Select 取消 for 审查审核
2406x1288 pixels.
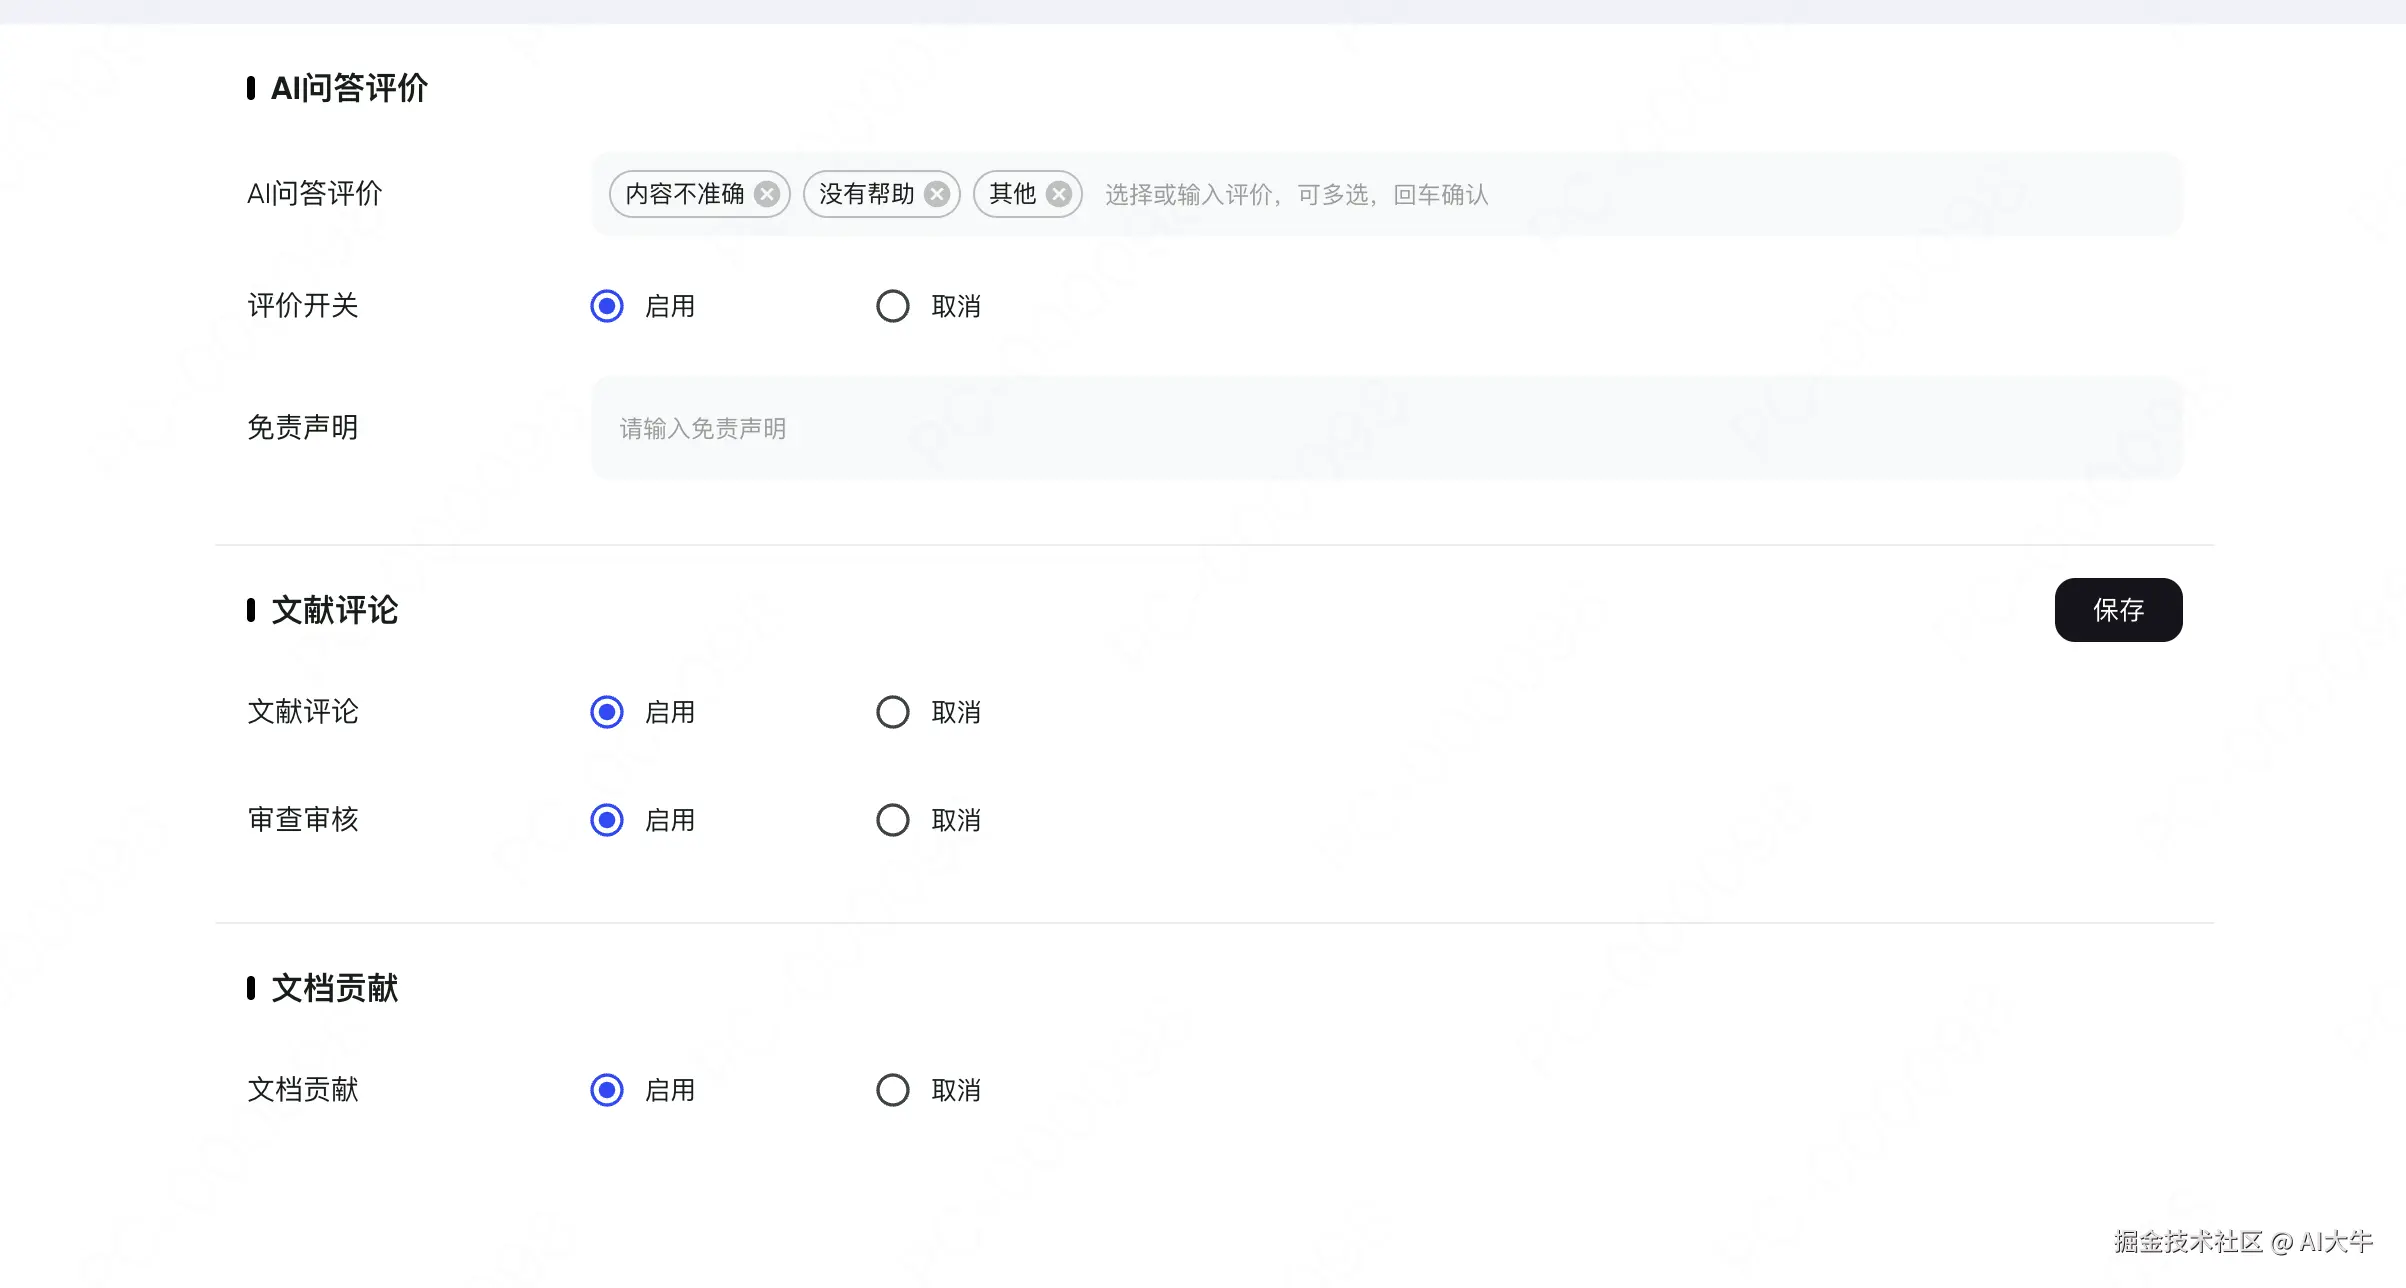point(893,820)
